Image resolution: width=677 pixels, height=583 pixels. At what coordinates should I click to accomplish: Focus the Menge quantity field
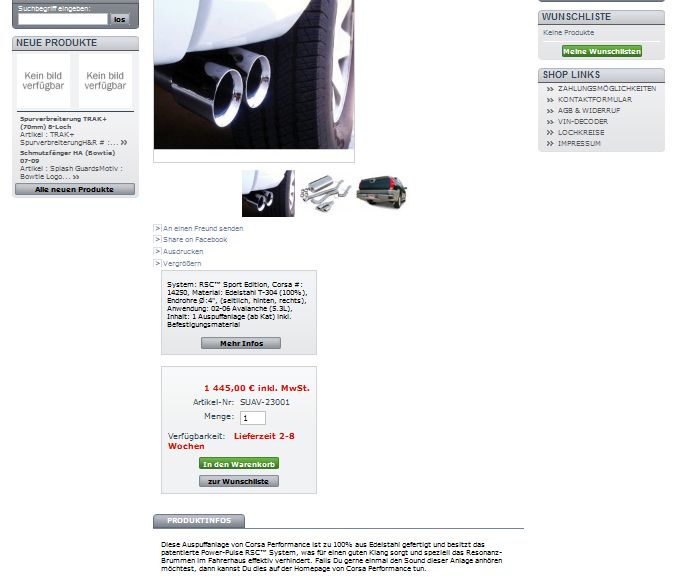(x=253, y=418)
